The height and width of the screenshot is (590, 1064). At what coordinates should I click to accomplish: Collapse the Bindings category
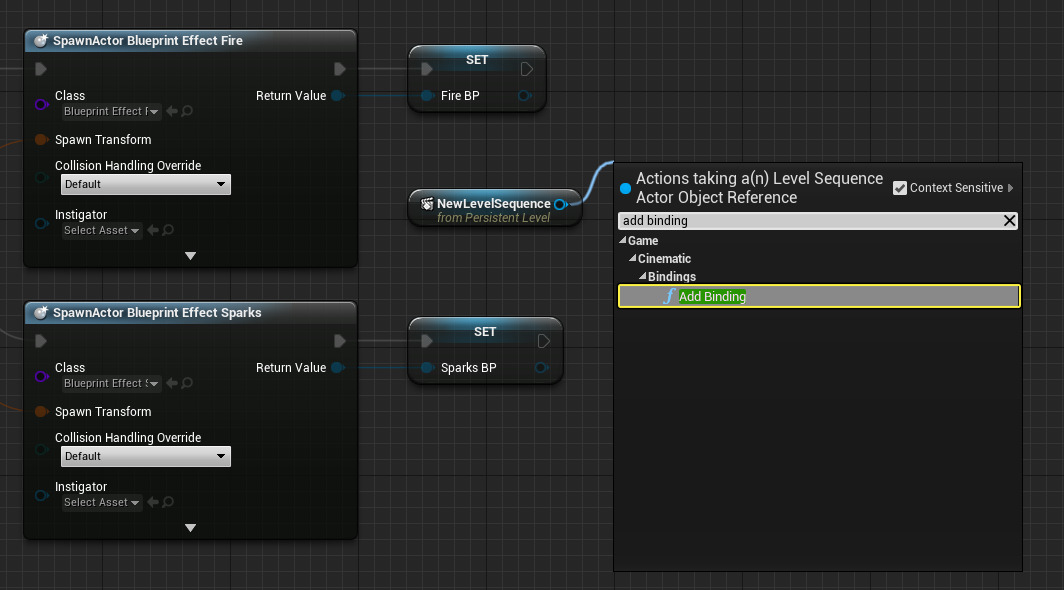tap(643, 277)
